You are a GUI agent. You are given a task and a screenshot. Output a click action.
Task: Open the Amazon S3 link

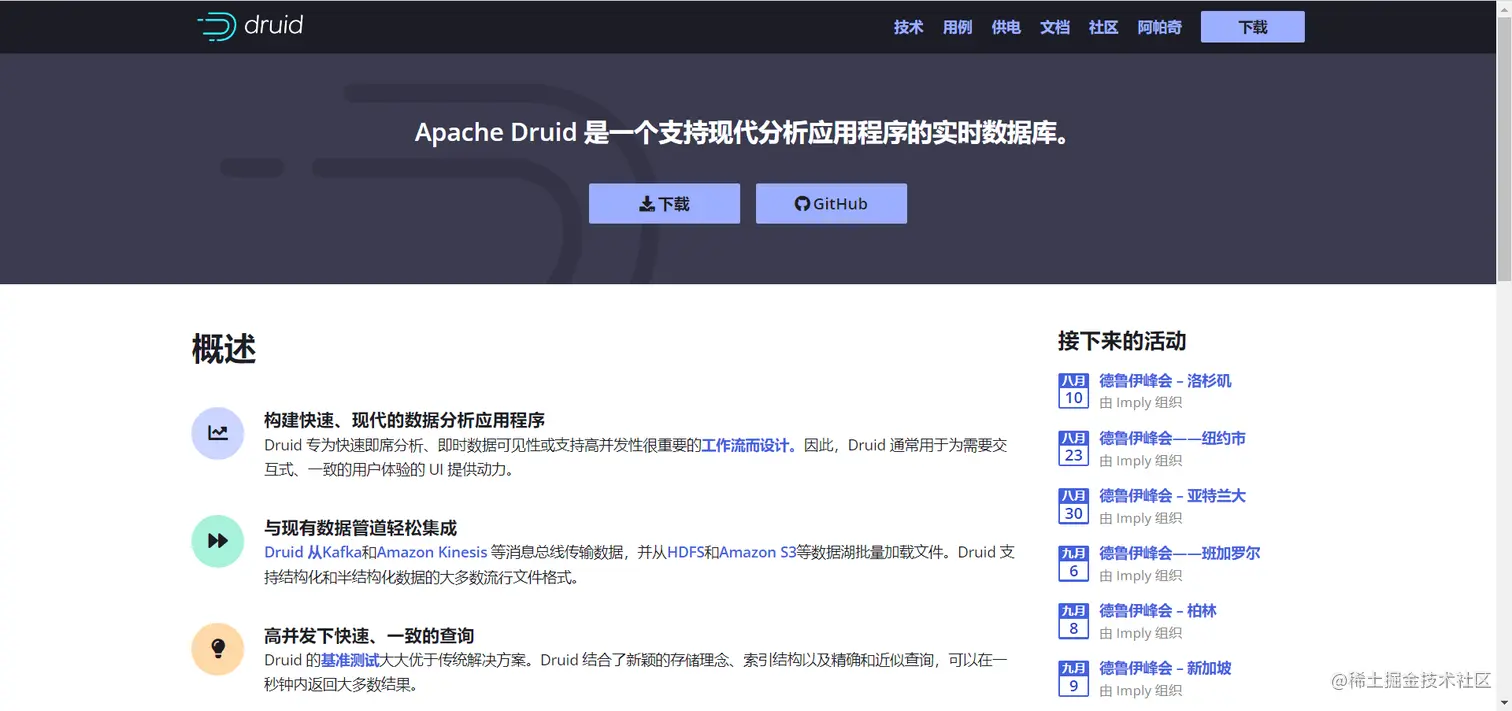coord(757,552)
